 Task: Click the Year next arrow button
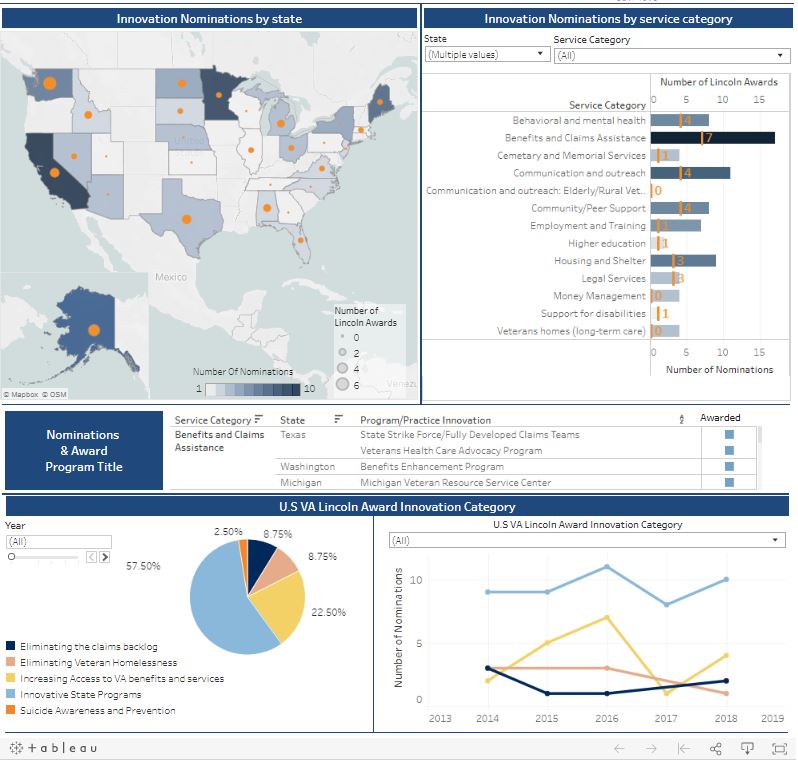coord(104,557)
